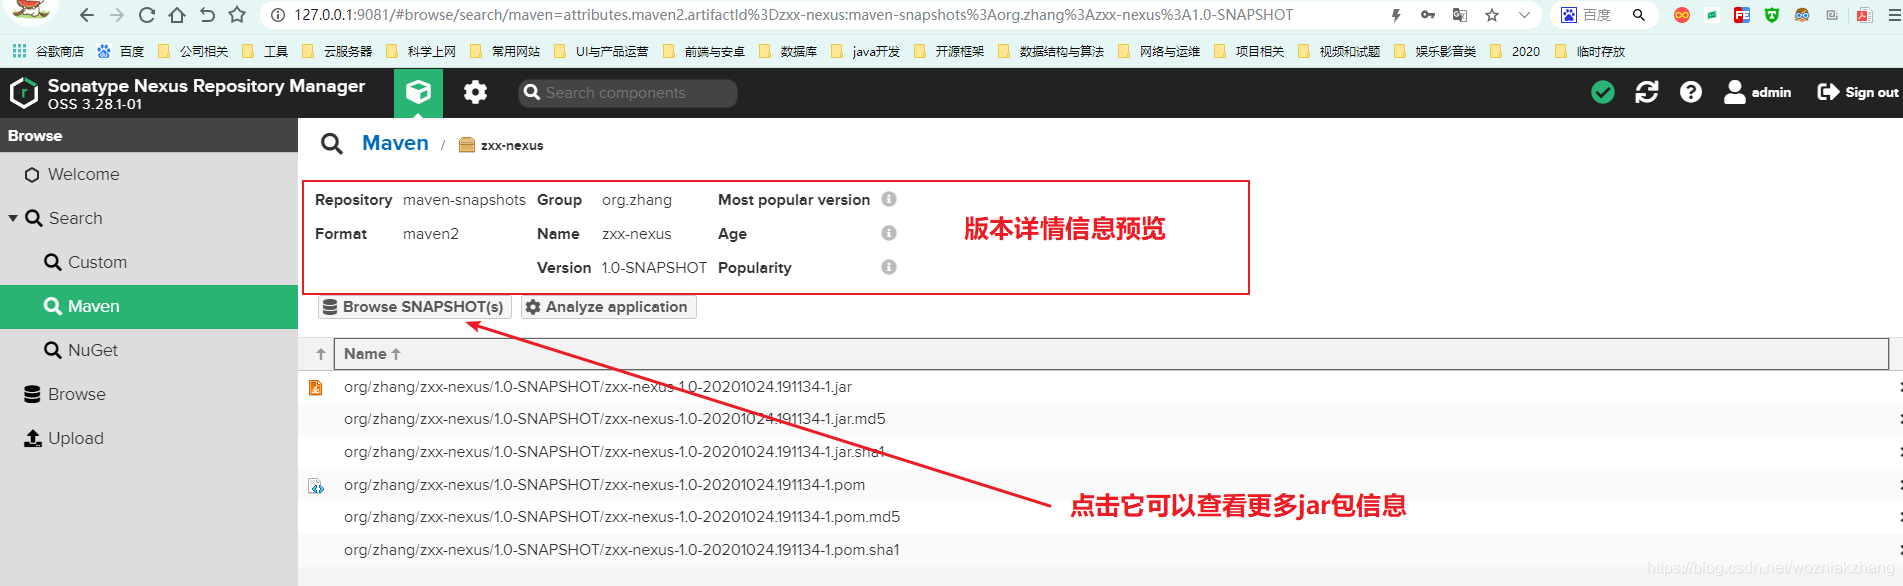The width and height of the screenshot is (1903, 586).
Task: Open the Administration gear icon
Action: pyautogui.click(x=475, y=92)
